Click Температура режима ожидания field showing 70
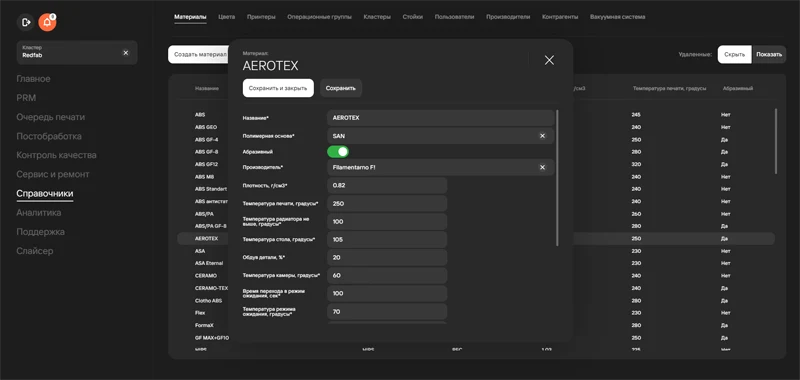The width and height of the screenshot is (800, 380). click(x=387, y=312)
